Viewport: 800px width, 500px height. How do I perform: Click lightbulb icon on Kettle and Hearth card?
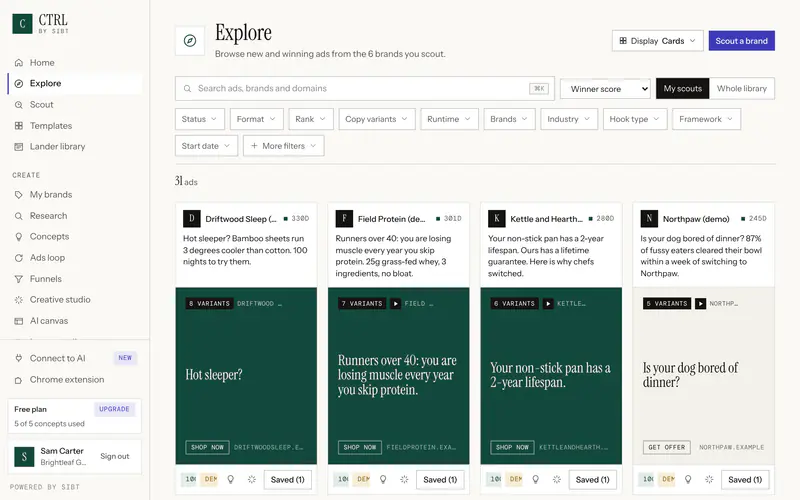(x=536, y=480)
